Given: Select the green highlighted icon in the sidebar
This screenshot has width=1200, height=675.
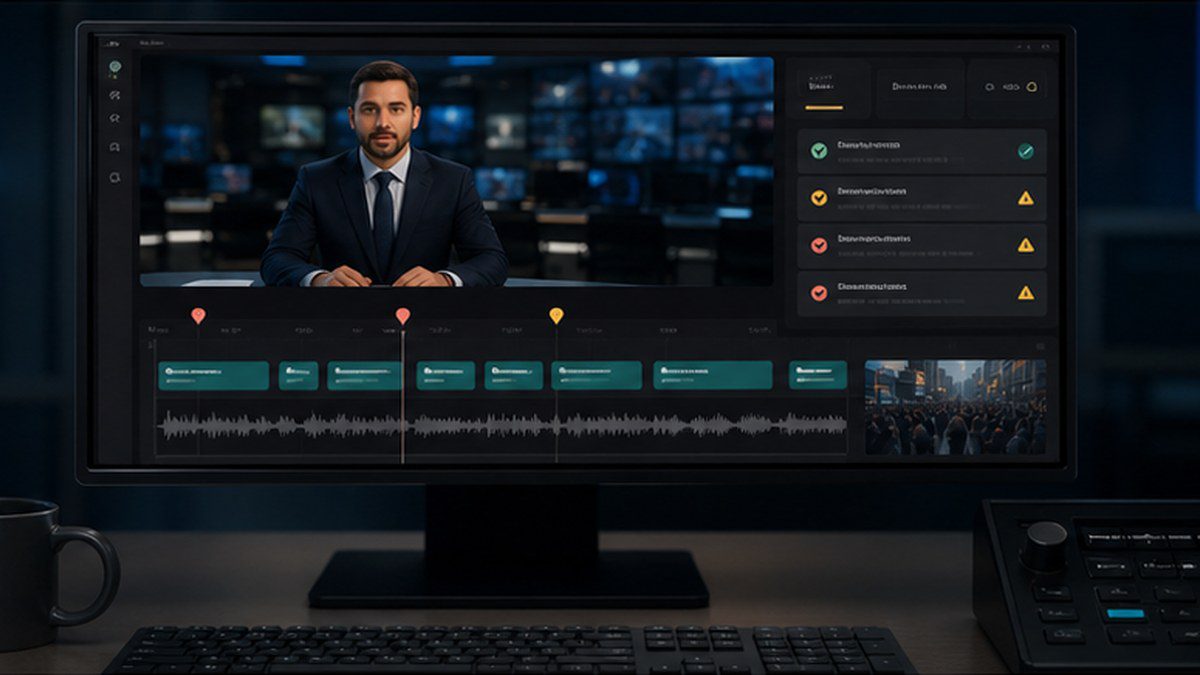Looking at the screenshot, I should pyautogui.click(x=115, y=68).
